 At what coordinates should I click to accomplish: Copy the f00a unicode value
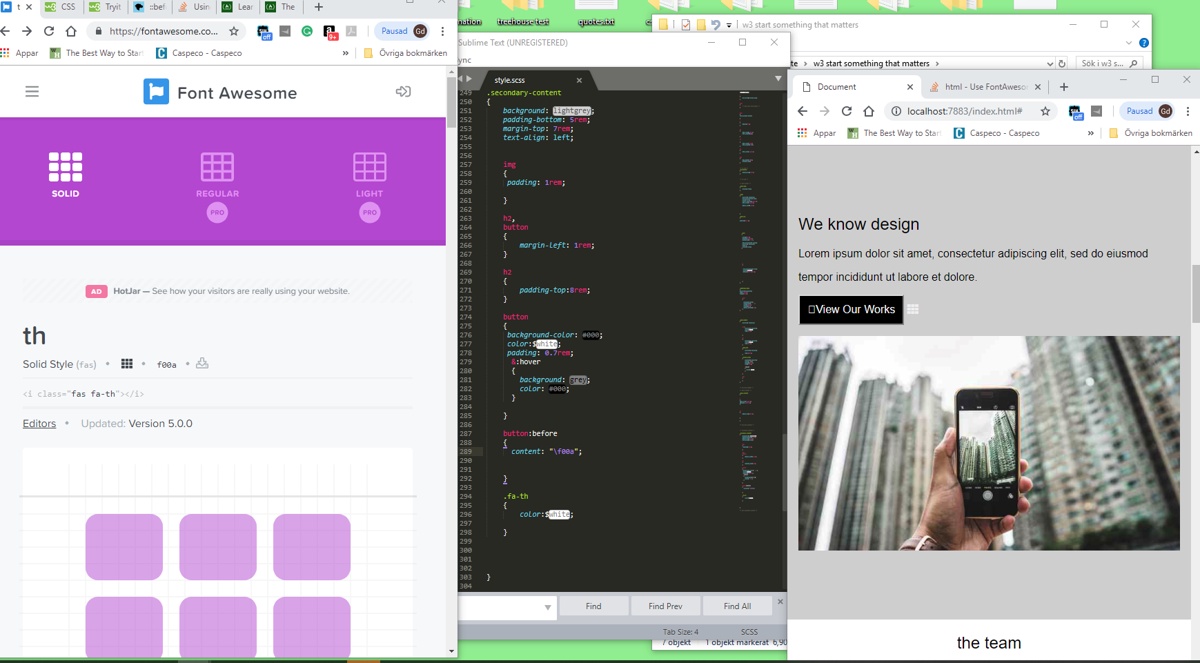click(167, 365)
